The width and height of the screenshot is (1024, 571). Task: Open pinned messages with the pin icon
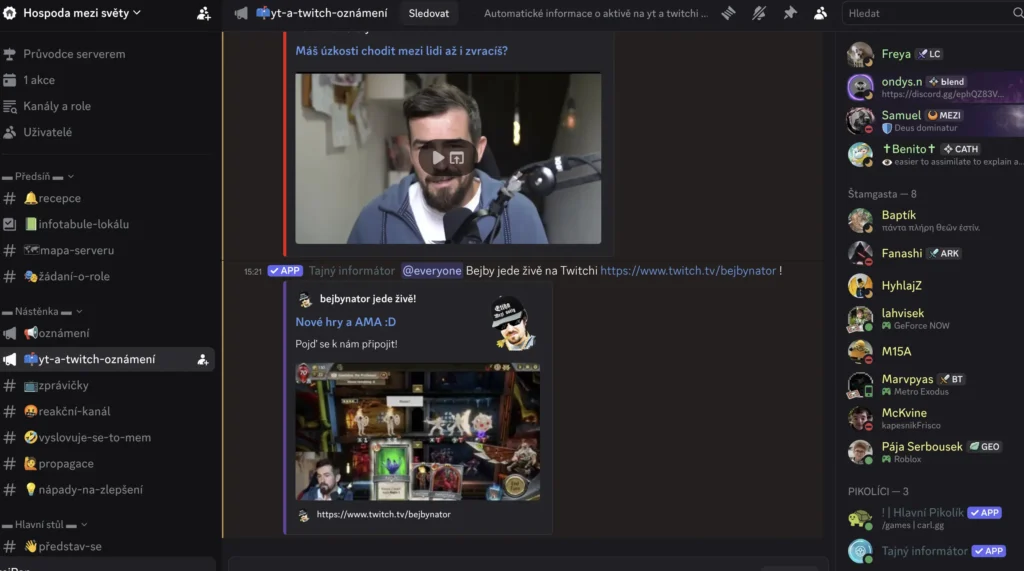(x=790, y=13)
